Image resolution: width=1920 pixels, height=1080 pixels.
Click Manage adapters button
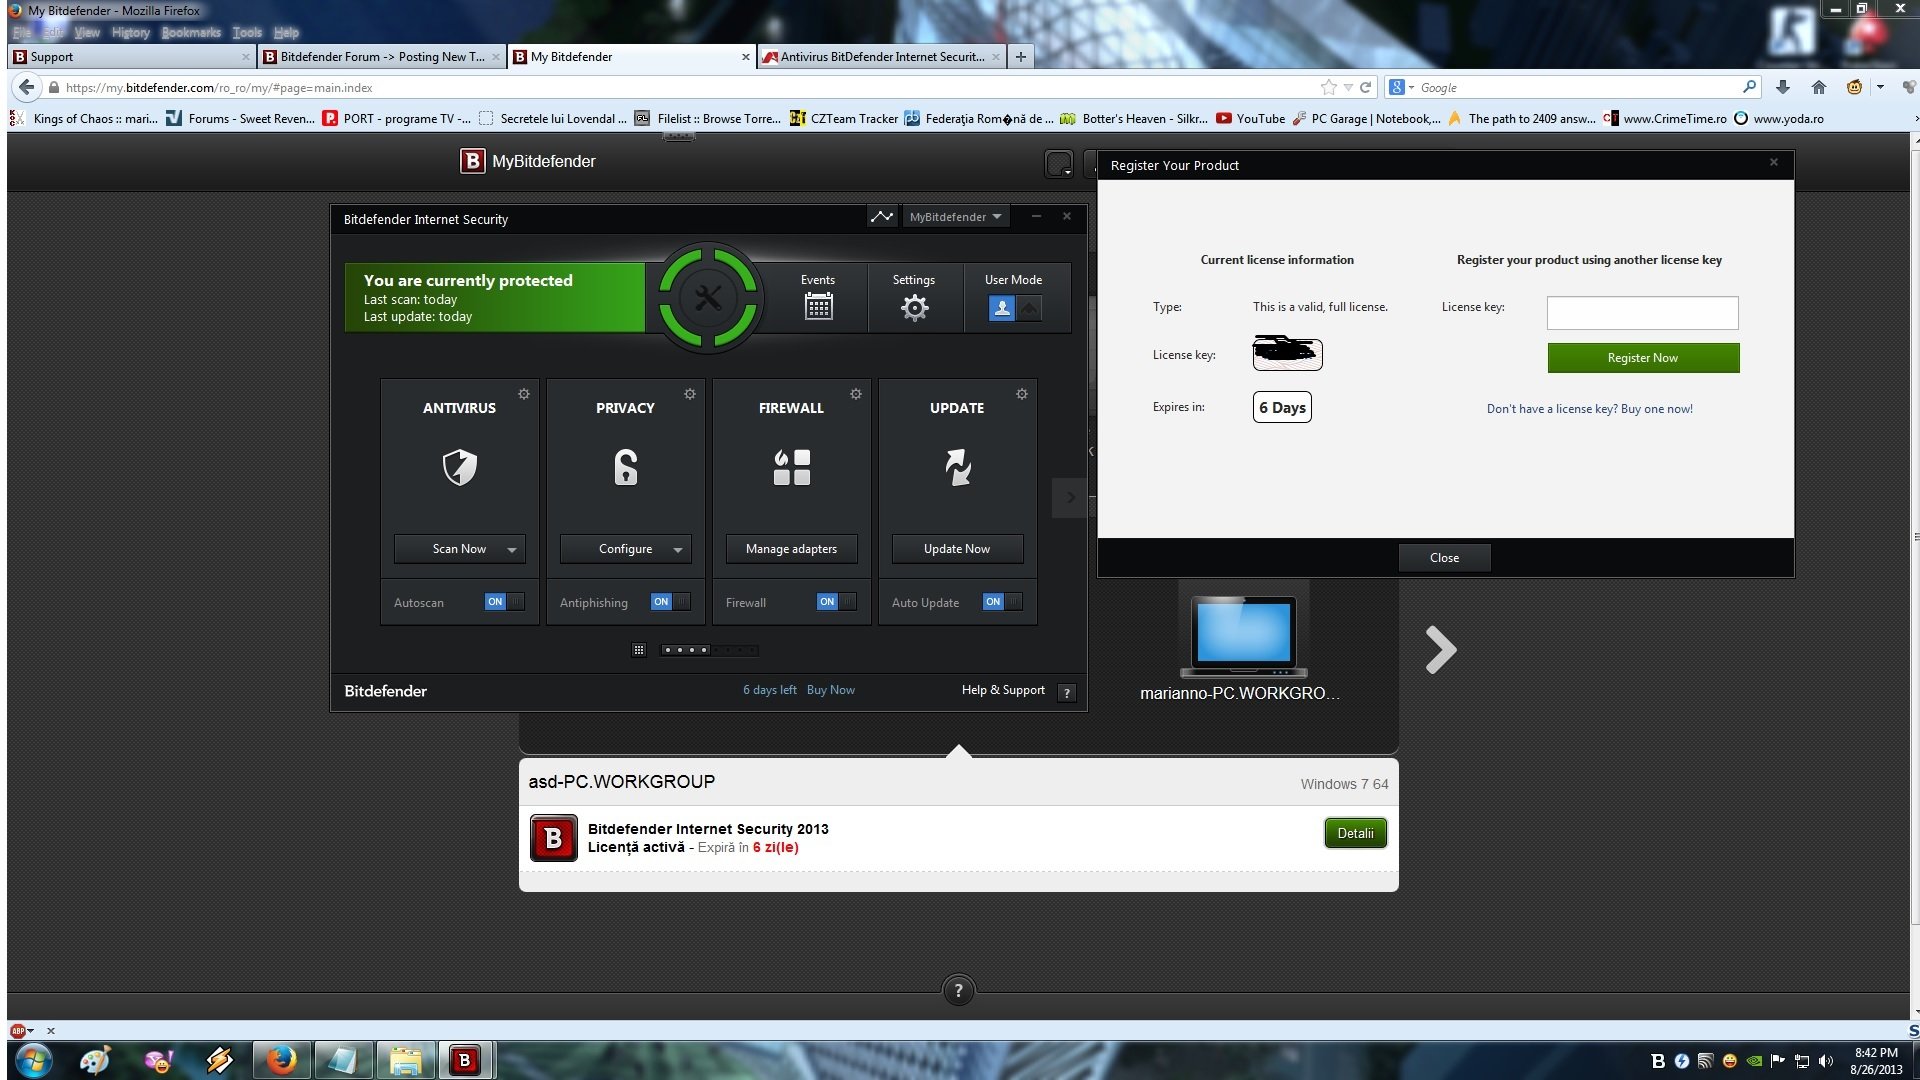[x=791, y=549]
